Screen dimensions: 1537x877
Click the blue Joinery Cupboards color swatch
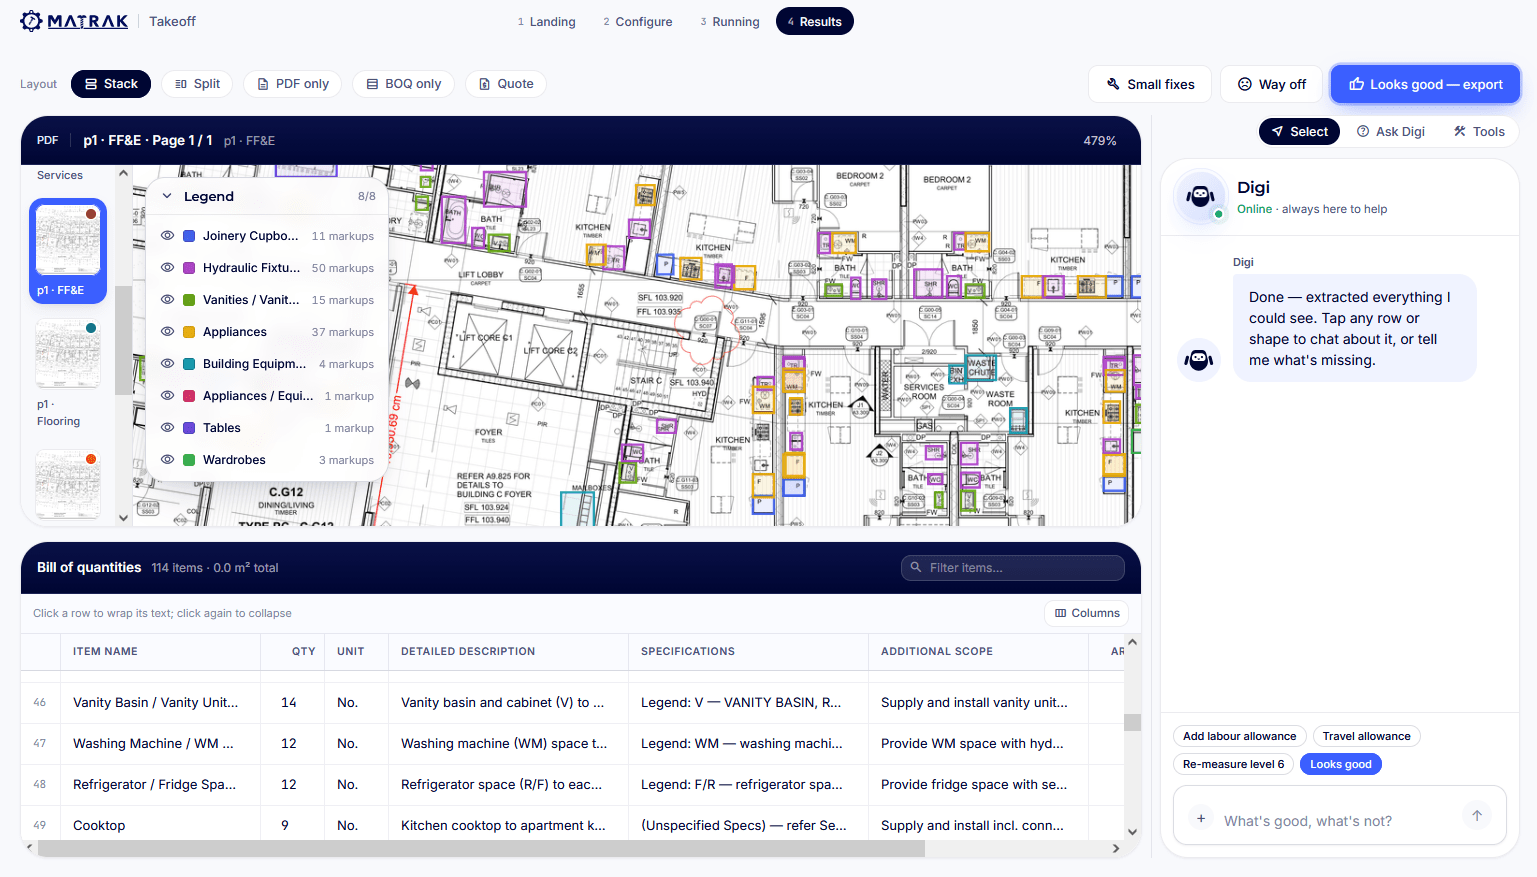(189, 236)
